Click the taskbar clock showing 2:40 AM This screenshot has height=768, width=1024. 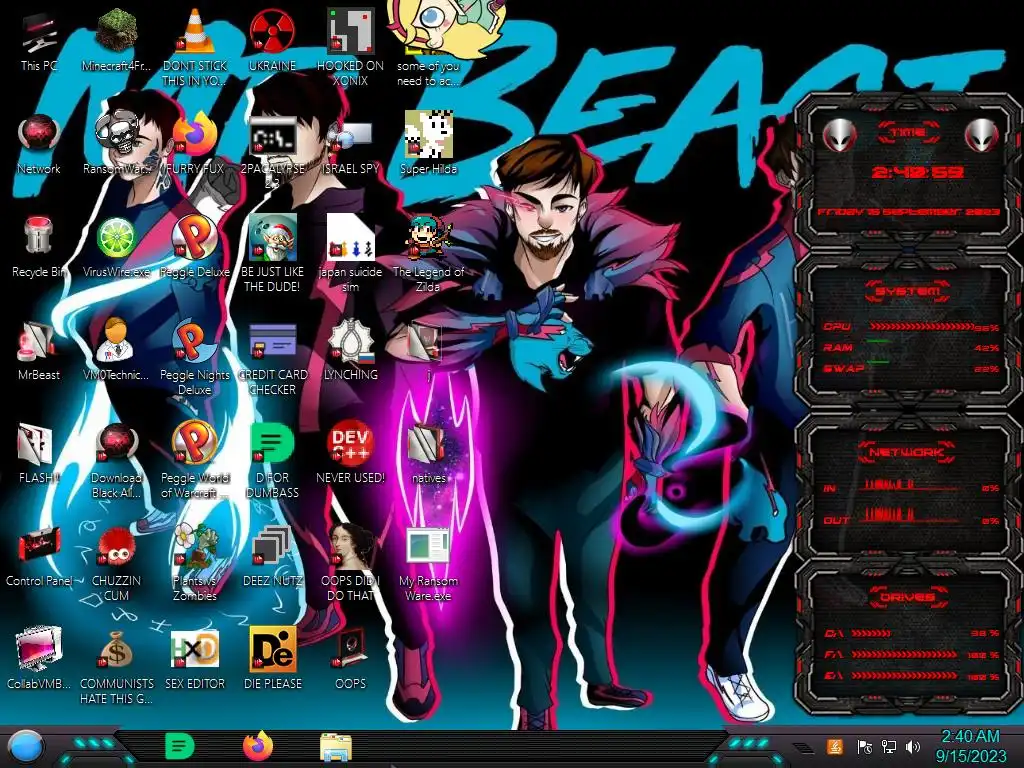(970, 746)
